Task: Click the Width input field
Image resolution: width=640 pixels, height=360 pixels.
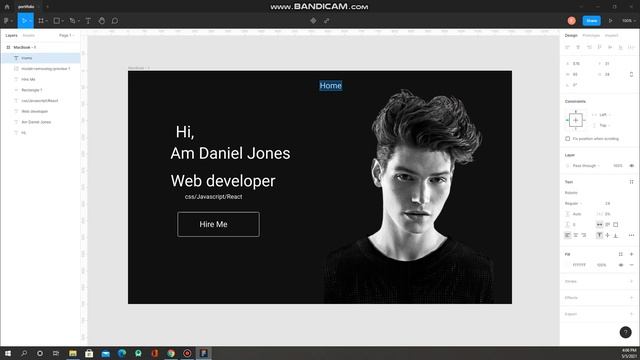Action: [579, 74]
